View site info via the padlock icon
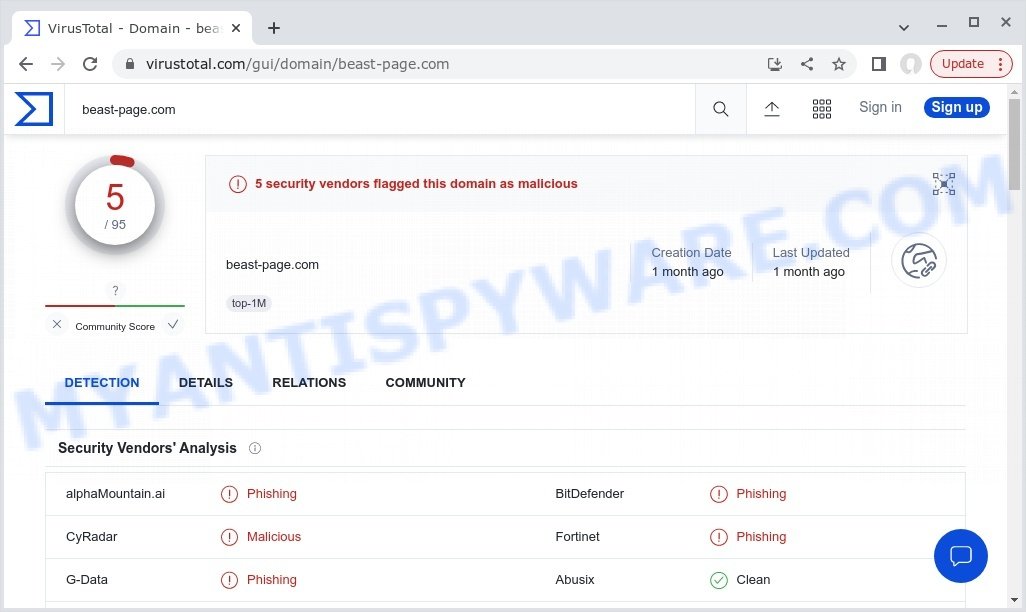The width and height of the screenshot is (1026, 612). [x=130, y=64]
